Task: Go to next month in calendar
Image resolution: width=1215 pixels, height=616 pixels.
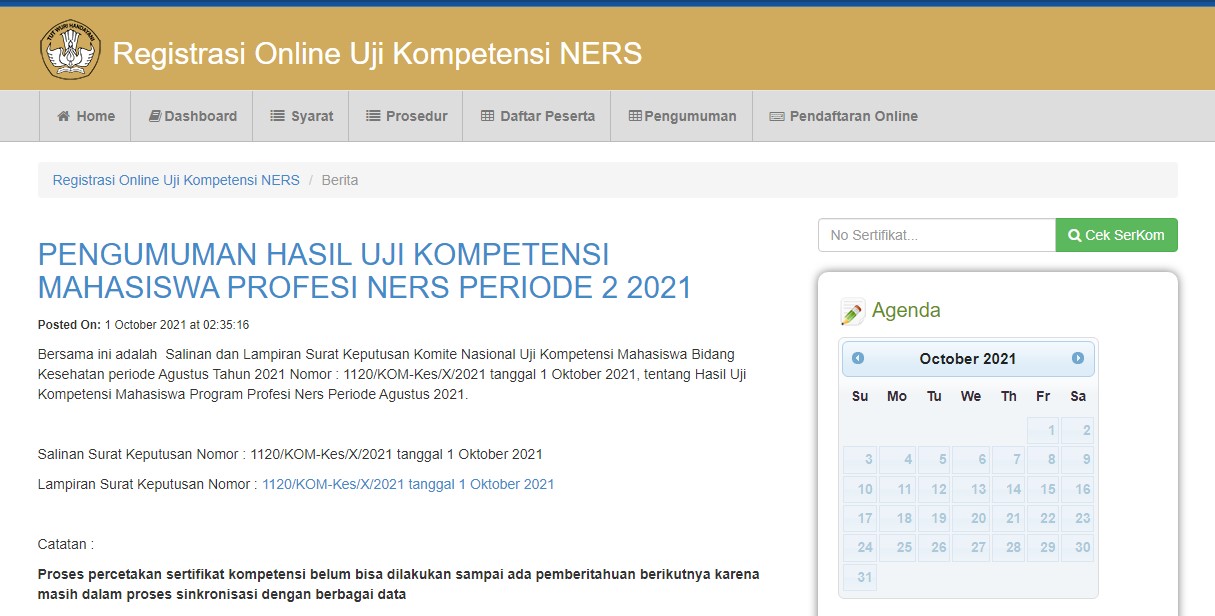Action: 1079,359
